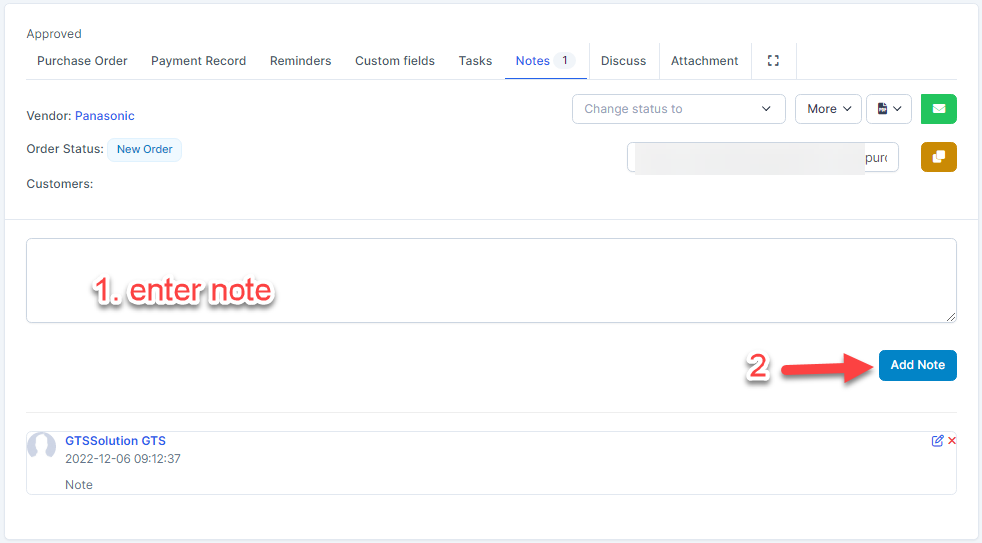Click the GTSSolution user avatar

pyautogui.click(x=42, y=447)
